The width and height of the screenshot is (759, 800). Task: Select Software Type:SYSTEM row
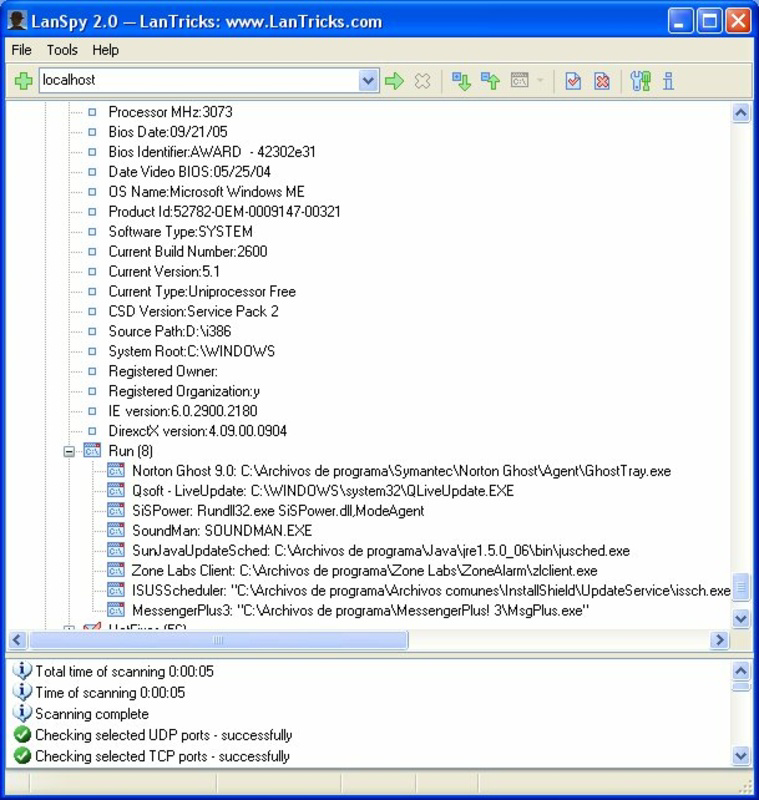pos(181,231)
